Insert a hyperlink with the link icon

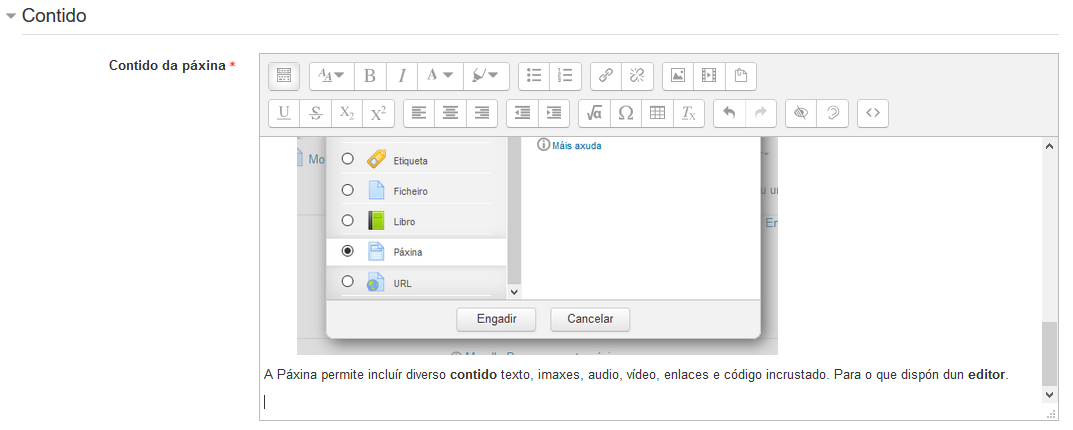pos(605,75)
